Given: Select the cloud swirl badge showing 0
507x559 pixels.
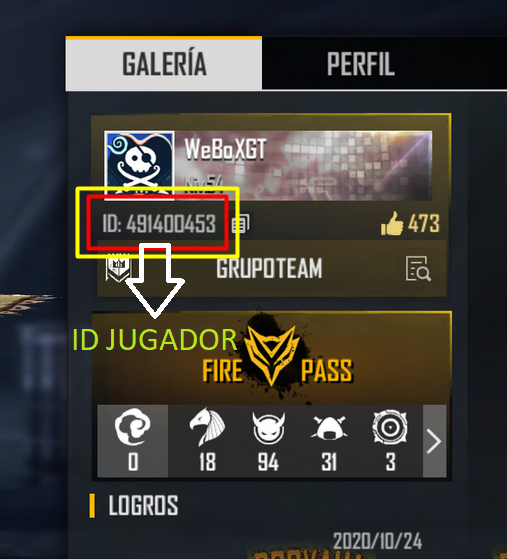Looking at the screenshot, I should click(133, 441).
